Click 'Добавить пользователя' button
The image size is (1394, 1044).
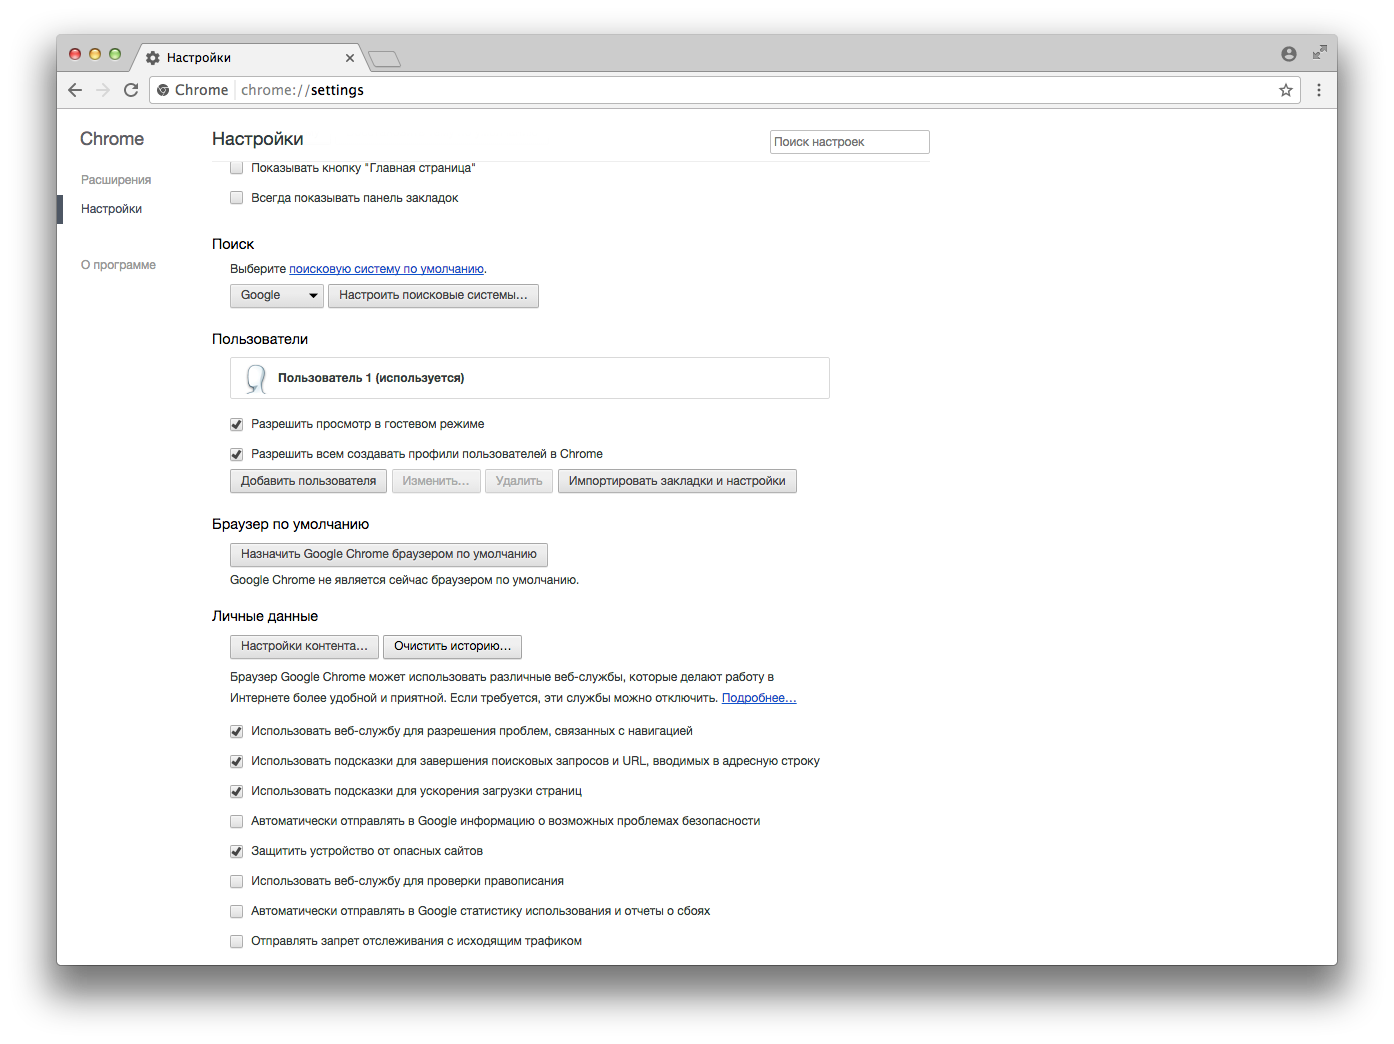click(308, 481)
